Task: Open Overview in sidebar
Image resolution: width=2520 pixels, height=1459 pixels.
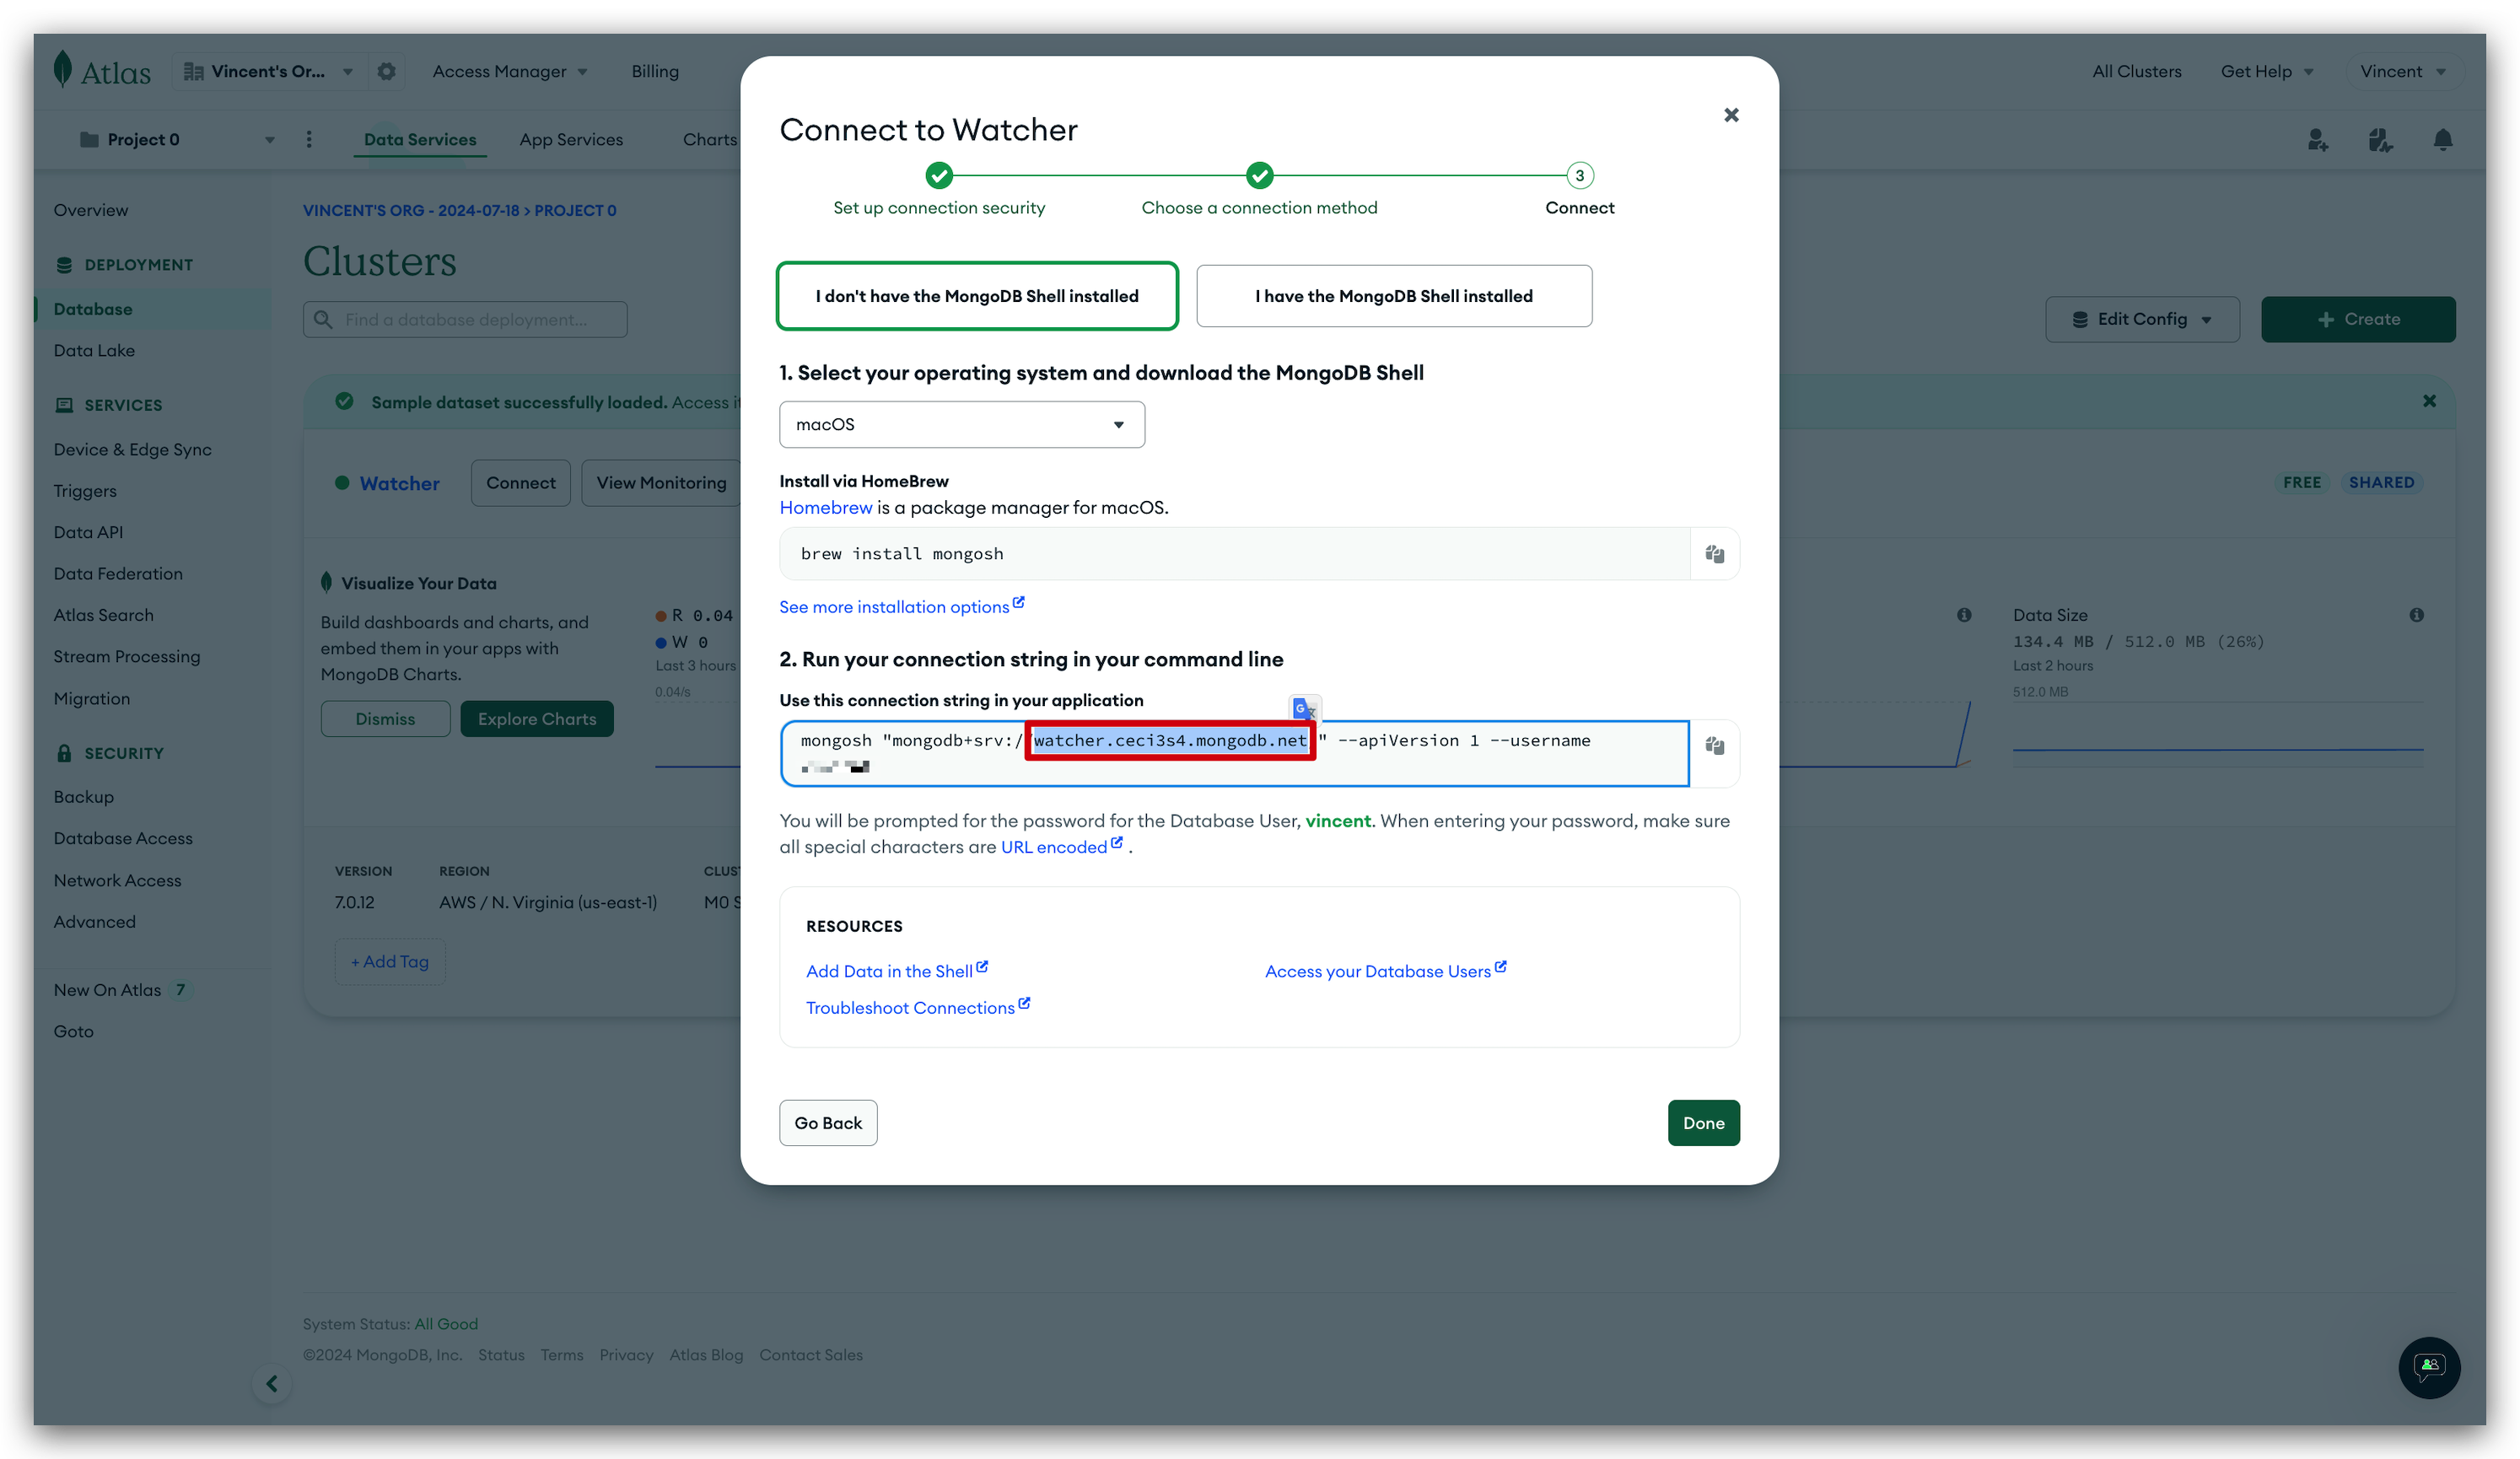Action: pyautogui.click(x=91, y=210)
